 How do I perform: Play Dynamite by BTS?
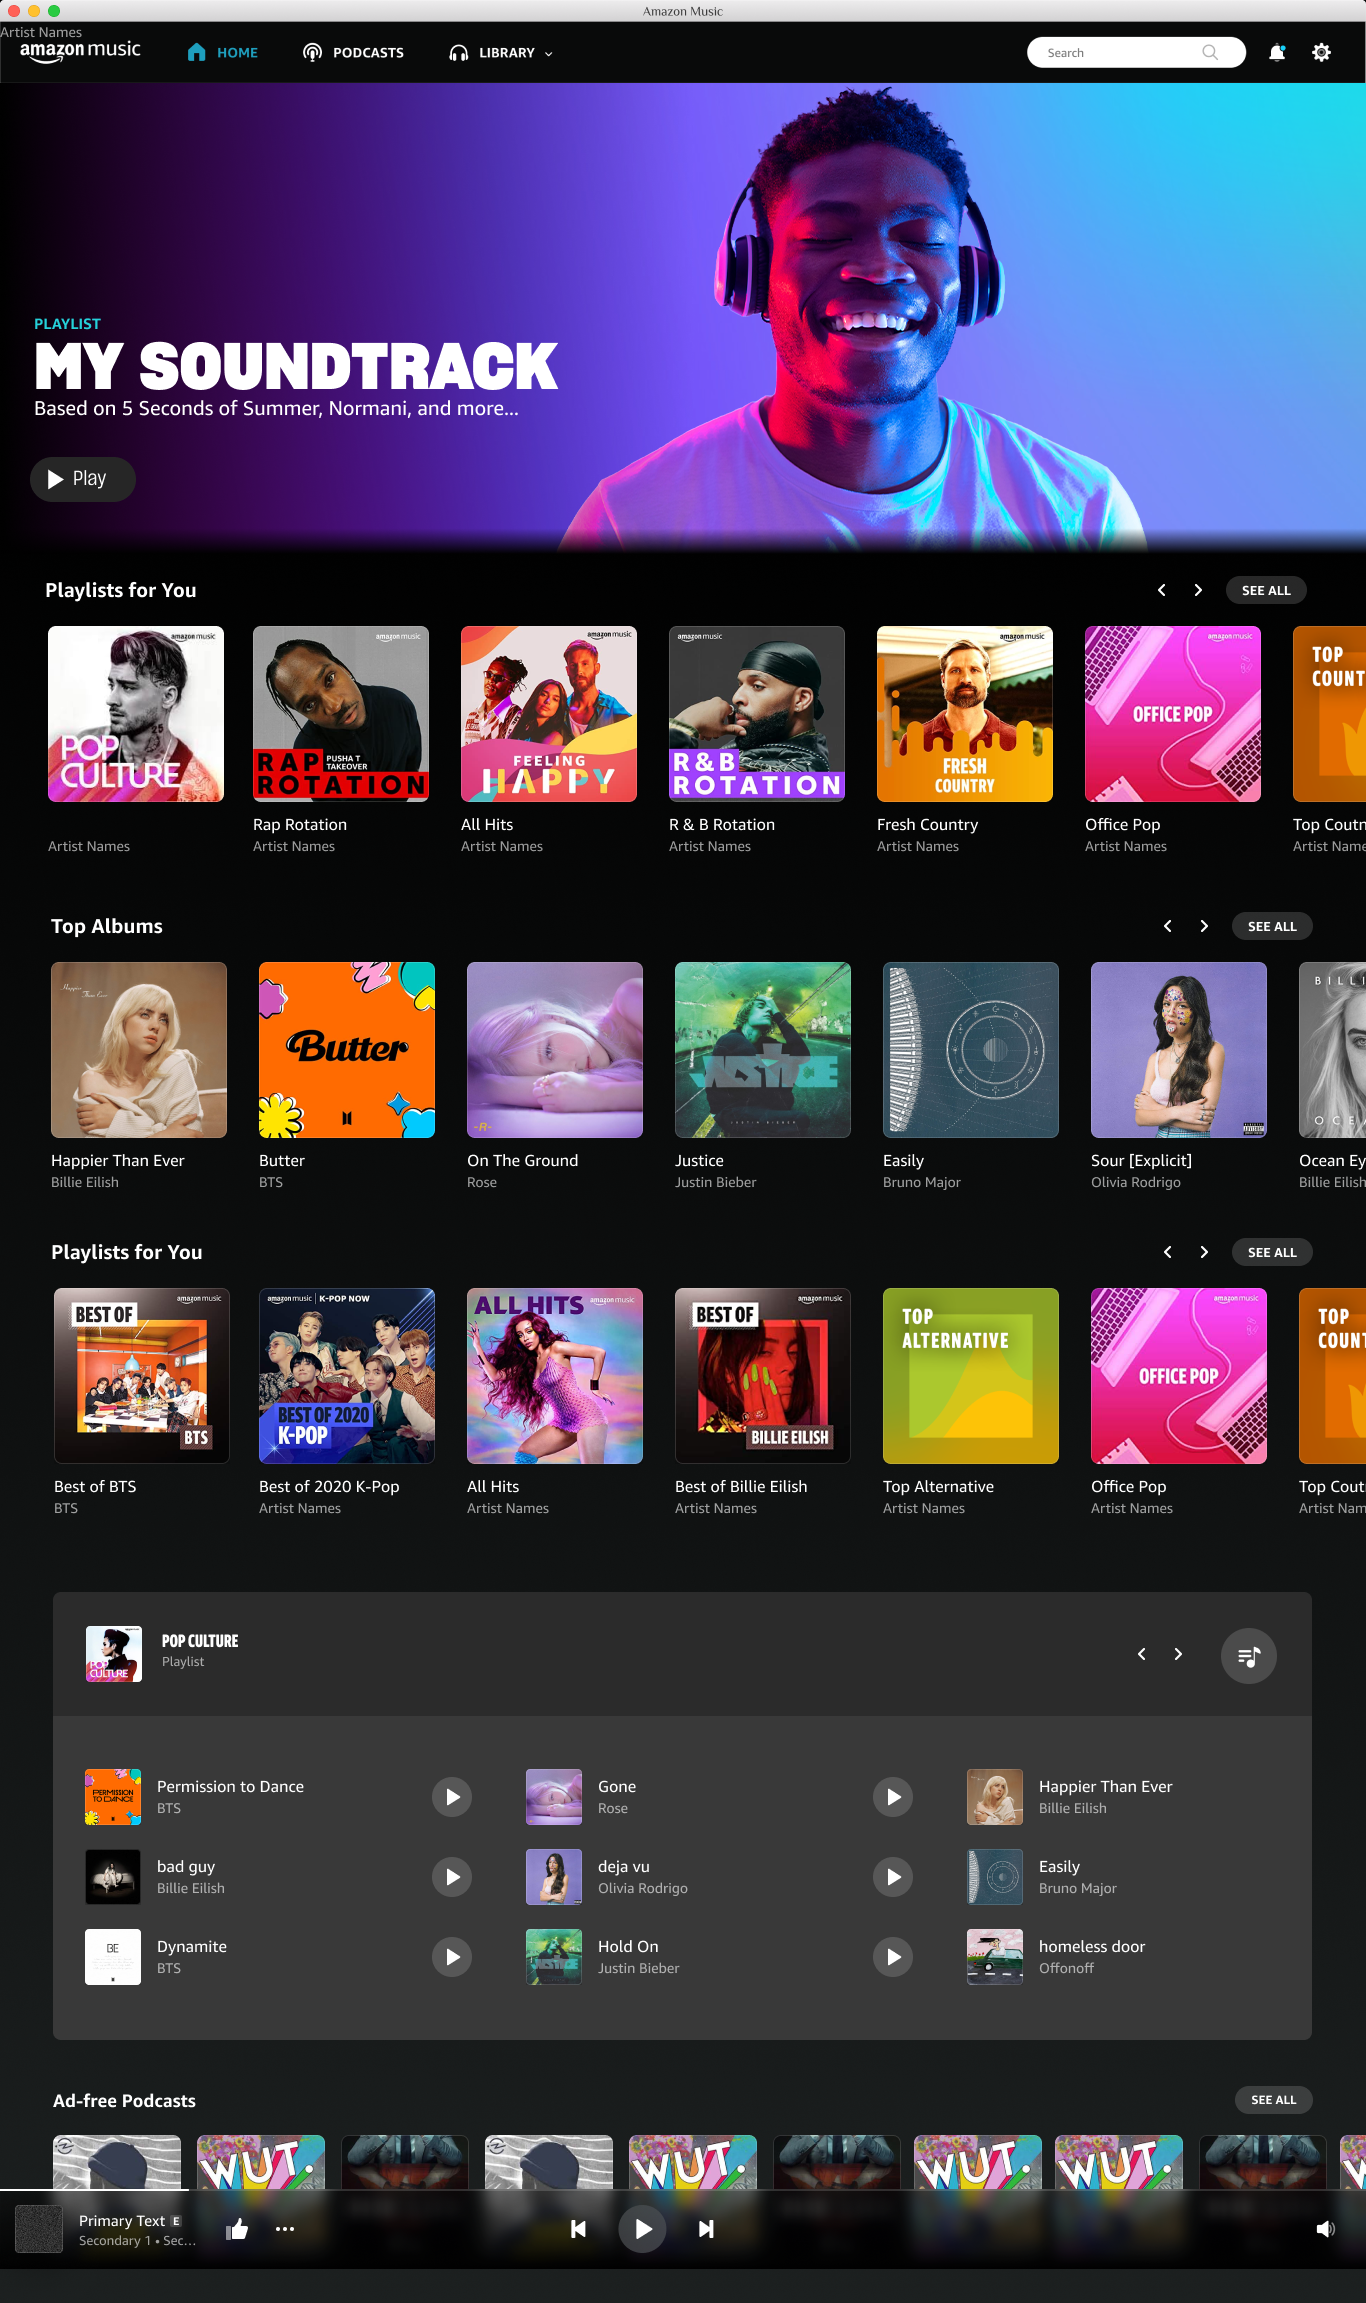tap(452, 1957)
